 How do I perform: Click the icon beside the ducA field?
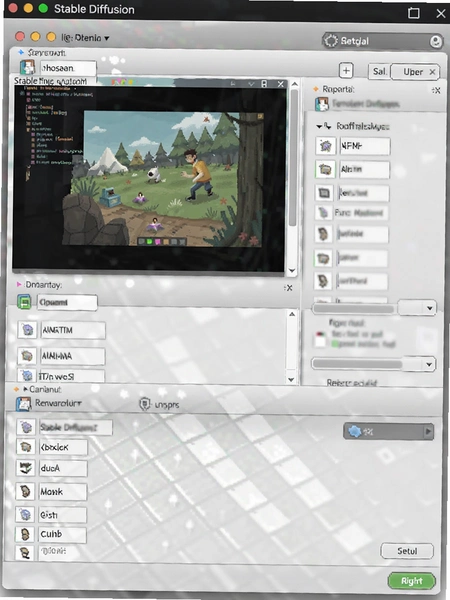(25, 468)
